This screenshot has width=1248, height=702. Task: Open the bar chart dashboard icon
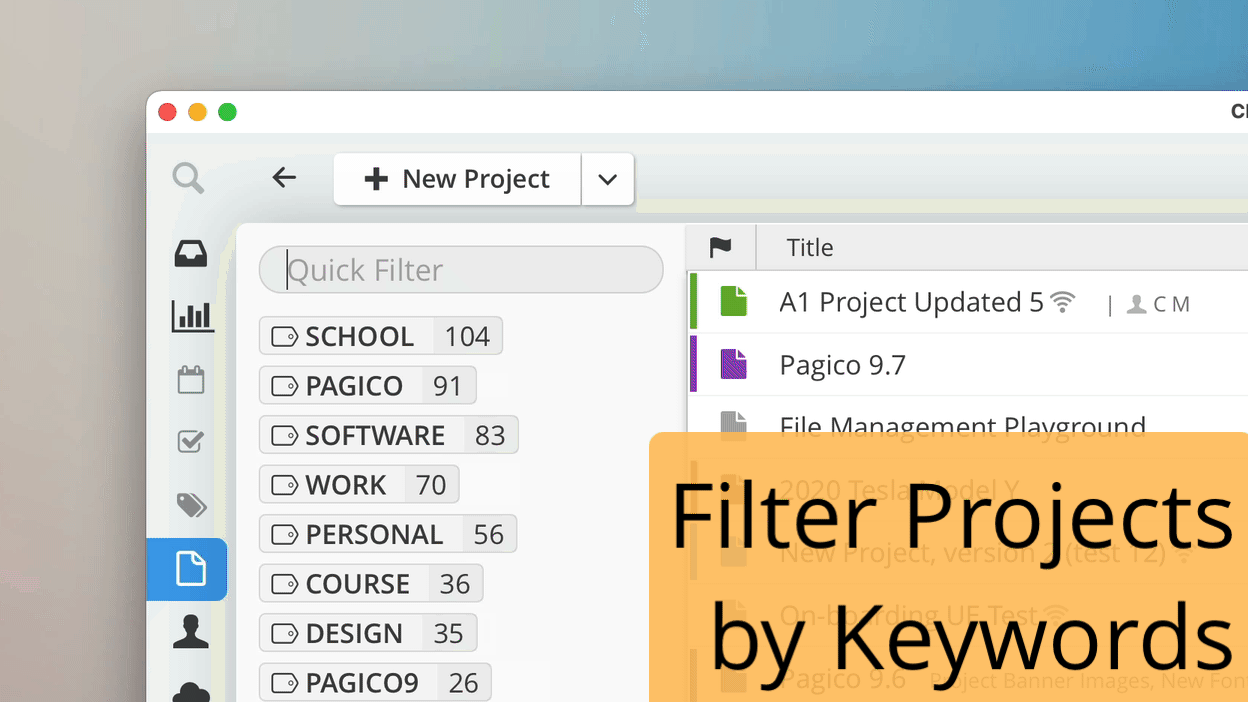point(192,317)
